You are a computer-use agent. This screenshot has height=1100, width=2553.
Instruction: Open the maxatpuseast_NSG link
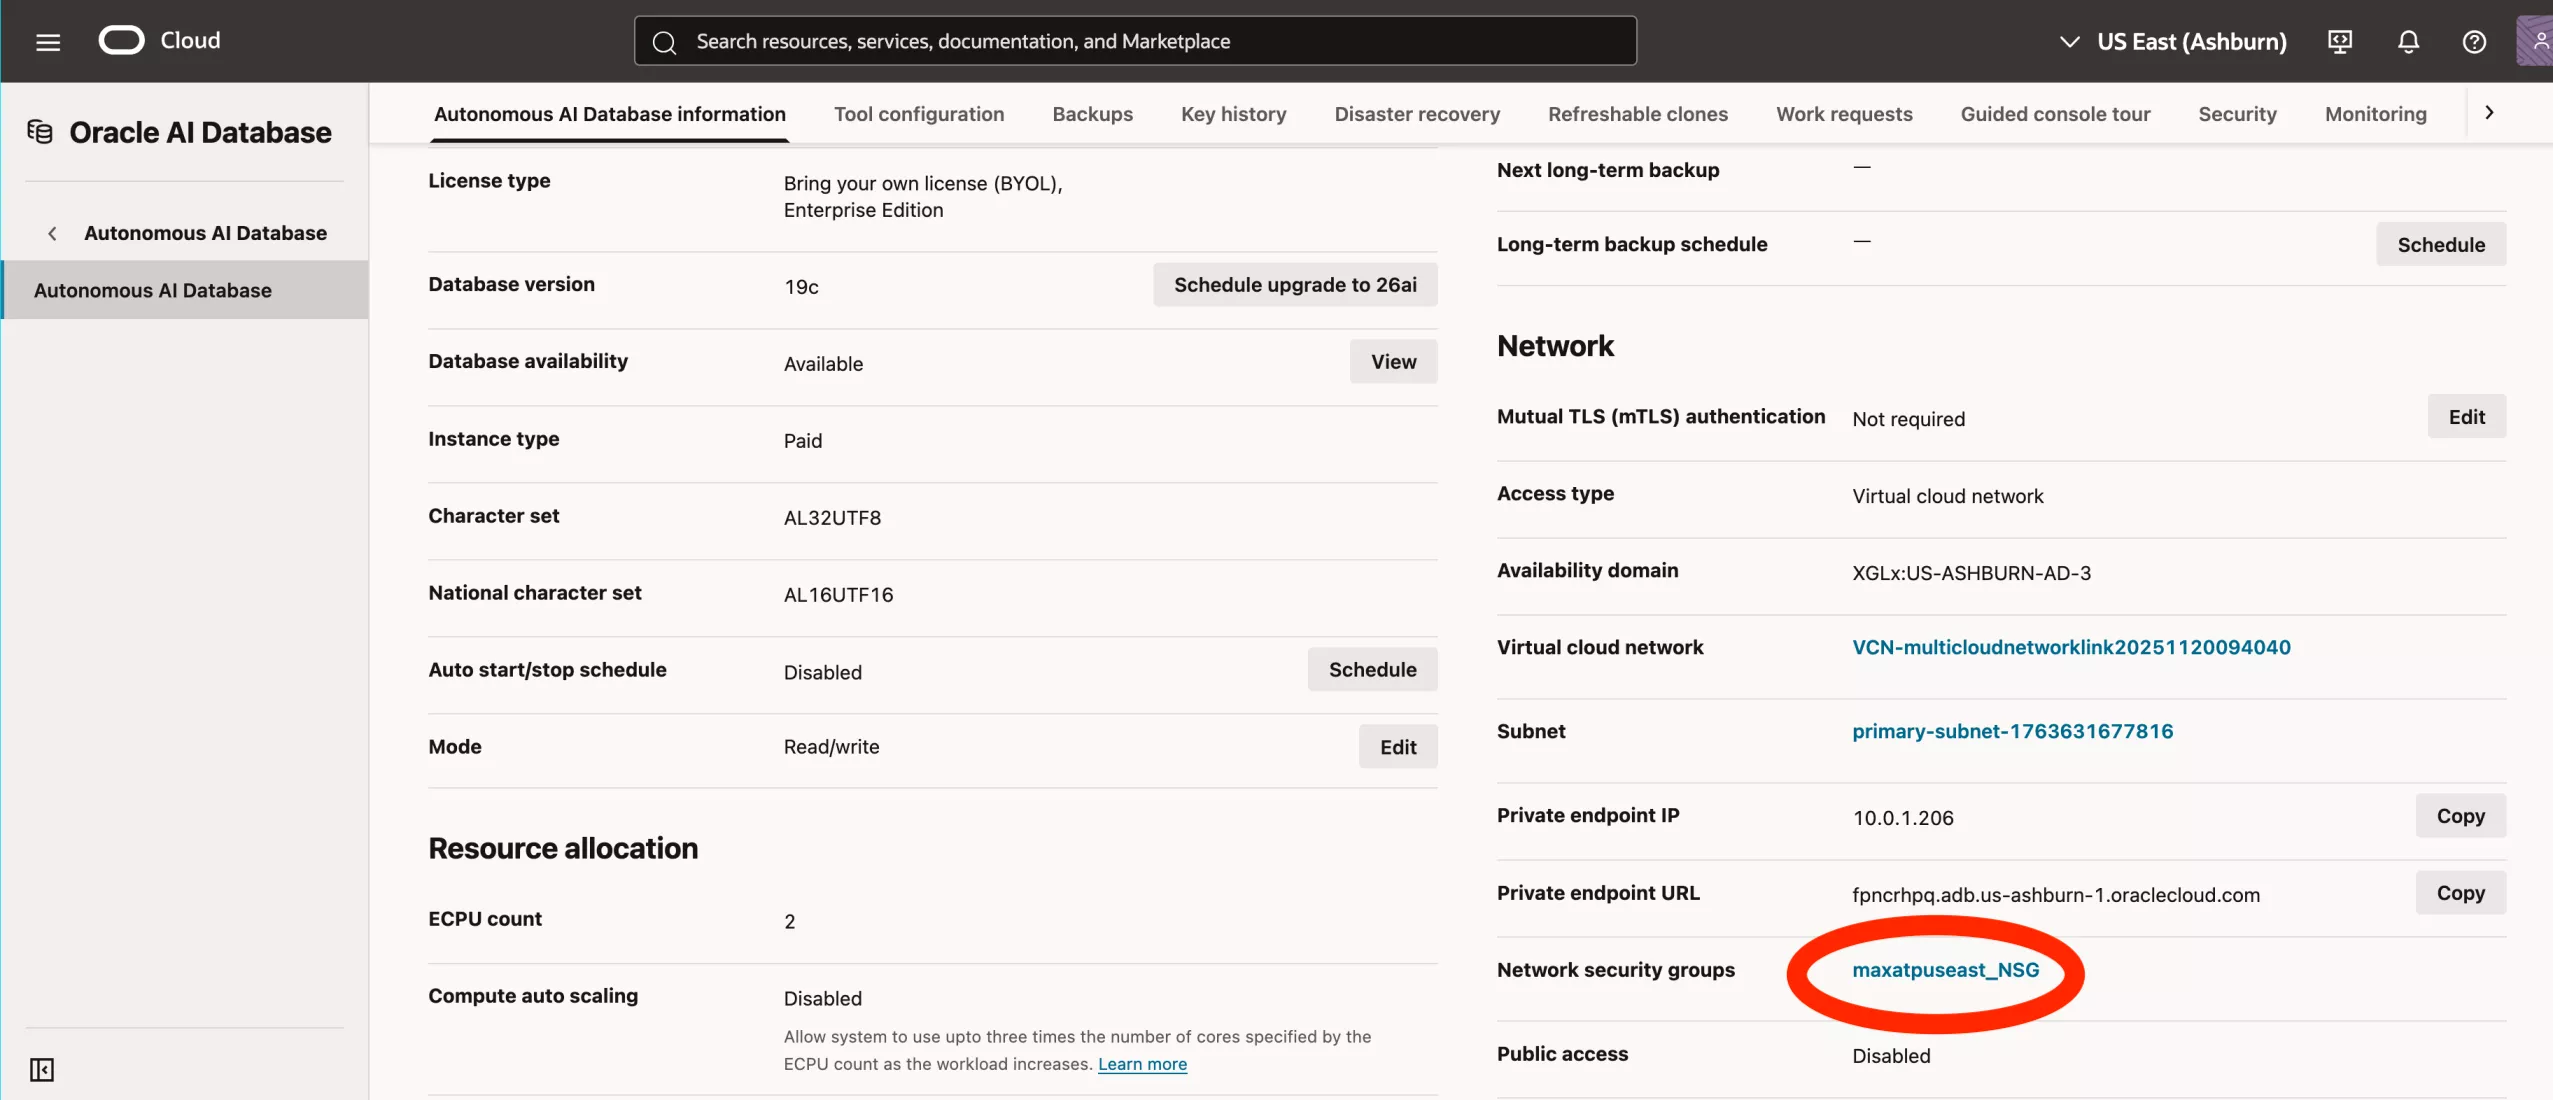click(1944, 970)
